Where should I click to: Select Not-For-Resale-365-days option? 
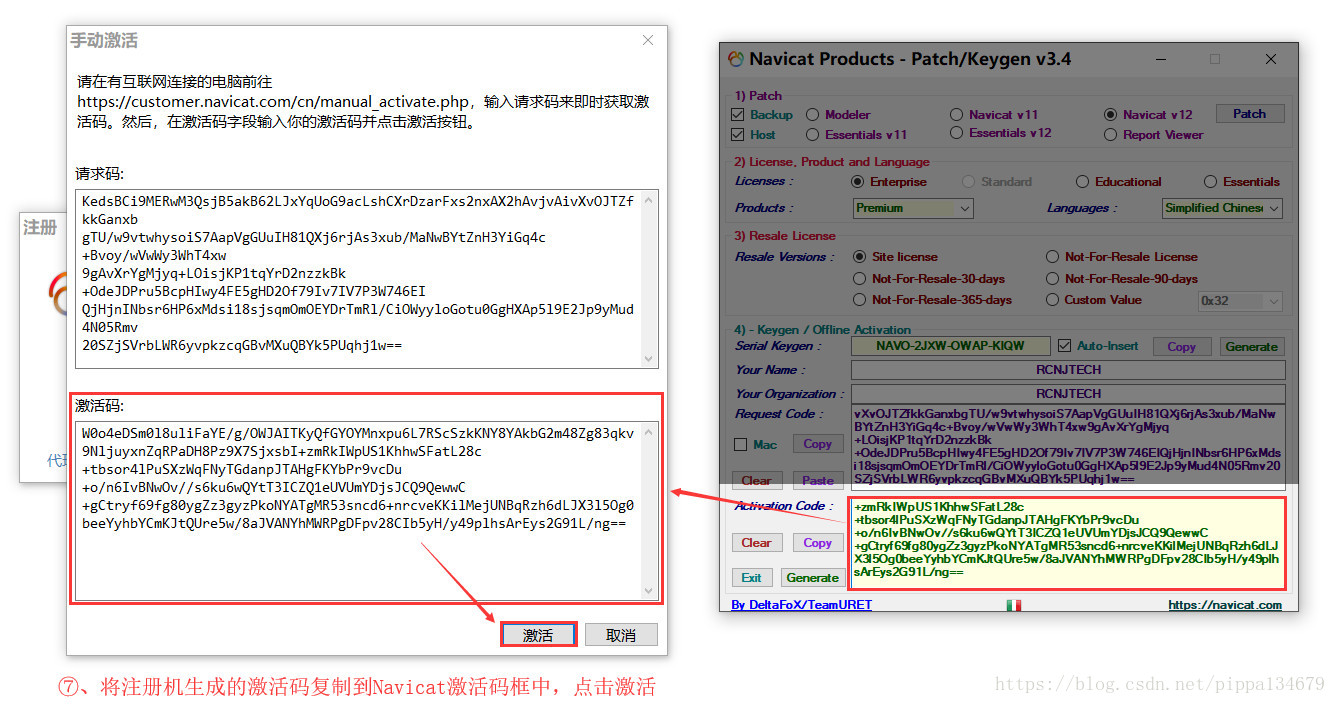[859, 300]
